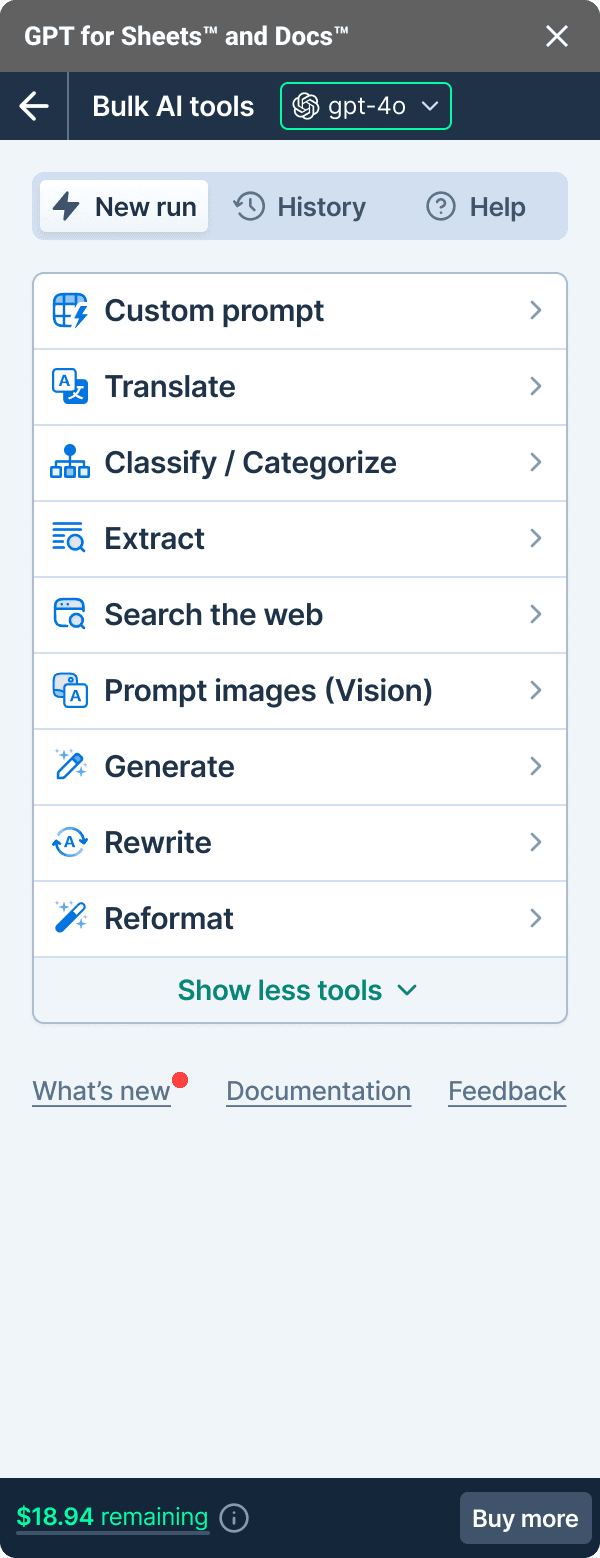Follow the What's new link
The width and height of the screenshot is (600, 1558).
tap(101, 1091)
